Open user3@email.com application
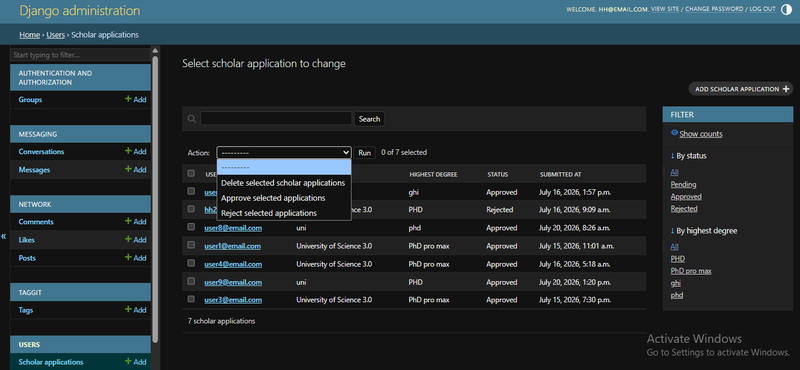The image size is (800, 370). click(233, 300)
